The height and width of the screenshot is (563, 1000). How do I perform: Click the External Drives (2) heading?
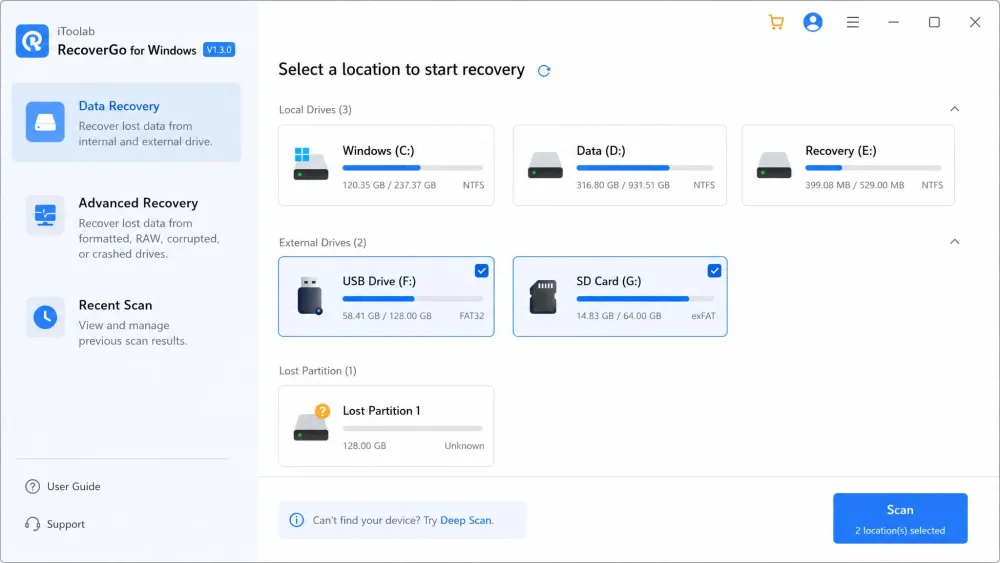tap(323, 242)
